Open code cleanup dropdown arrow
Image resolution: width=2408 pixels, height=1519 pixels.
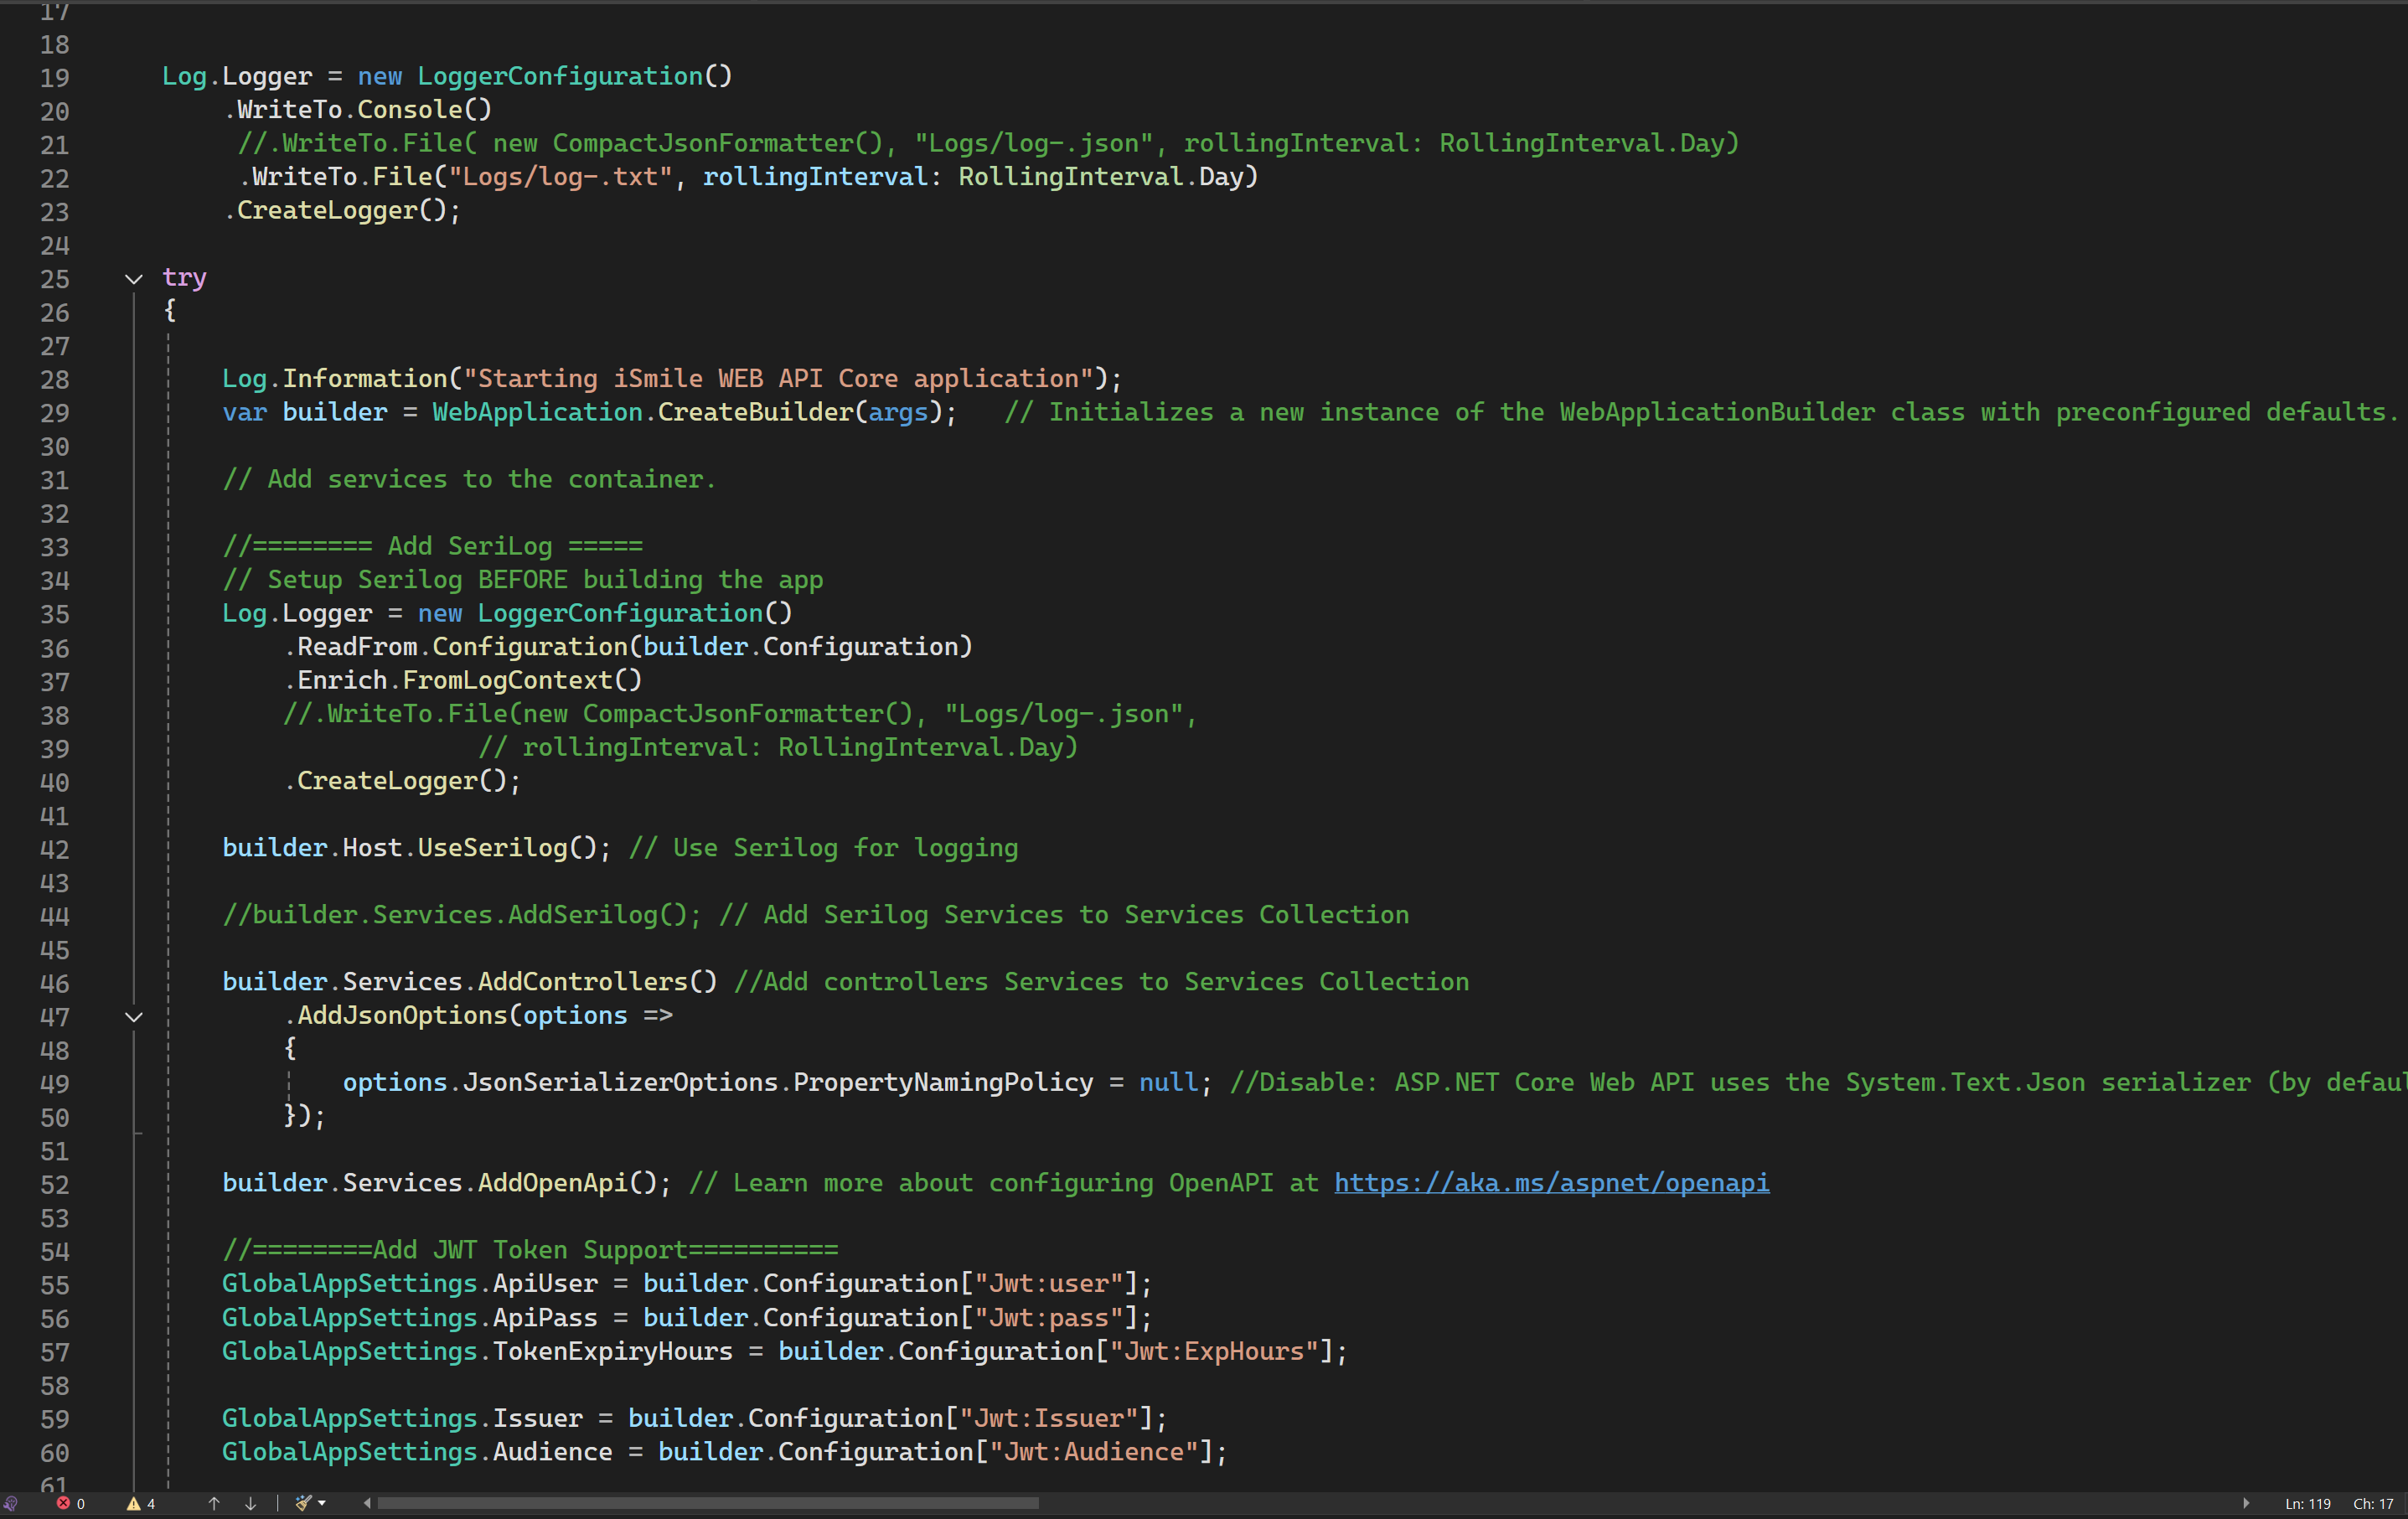point(322,1503)
